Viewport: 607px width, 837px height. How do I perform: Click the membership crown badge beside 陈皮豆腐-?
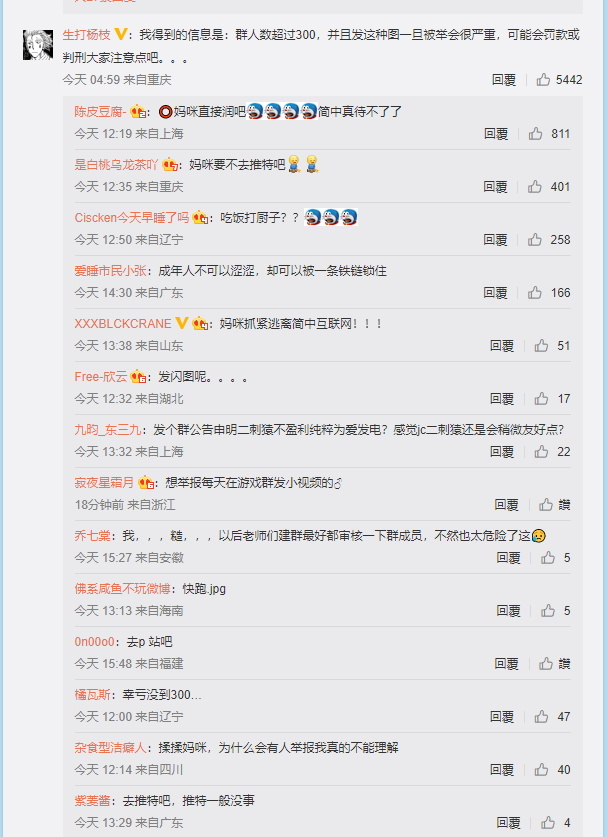pyautogui.click(x=138, y=112)
